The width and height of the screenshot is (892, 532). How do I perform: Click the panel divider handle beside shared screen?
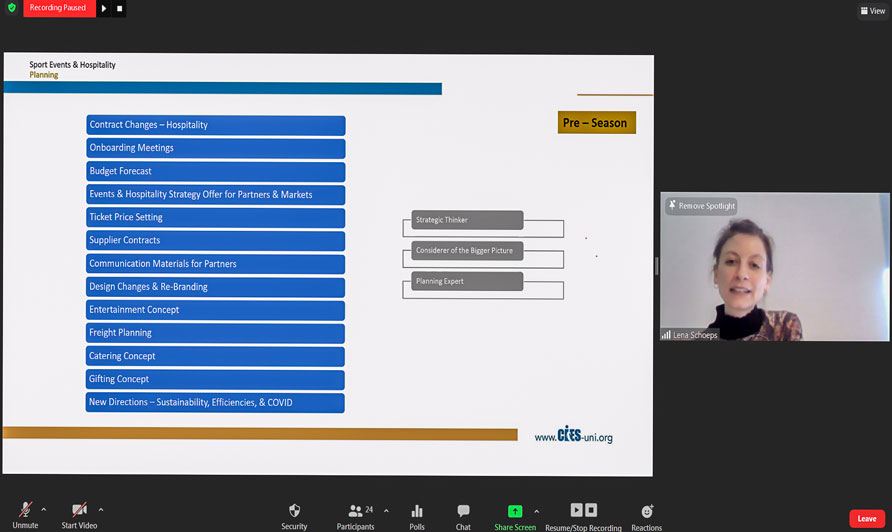pos(656,266)
